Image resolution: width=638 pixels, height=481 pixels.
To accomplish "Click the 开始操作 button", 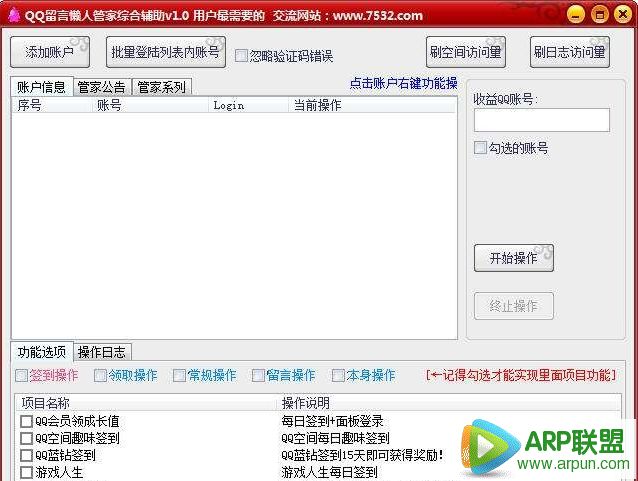I will click(513, 258).
